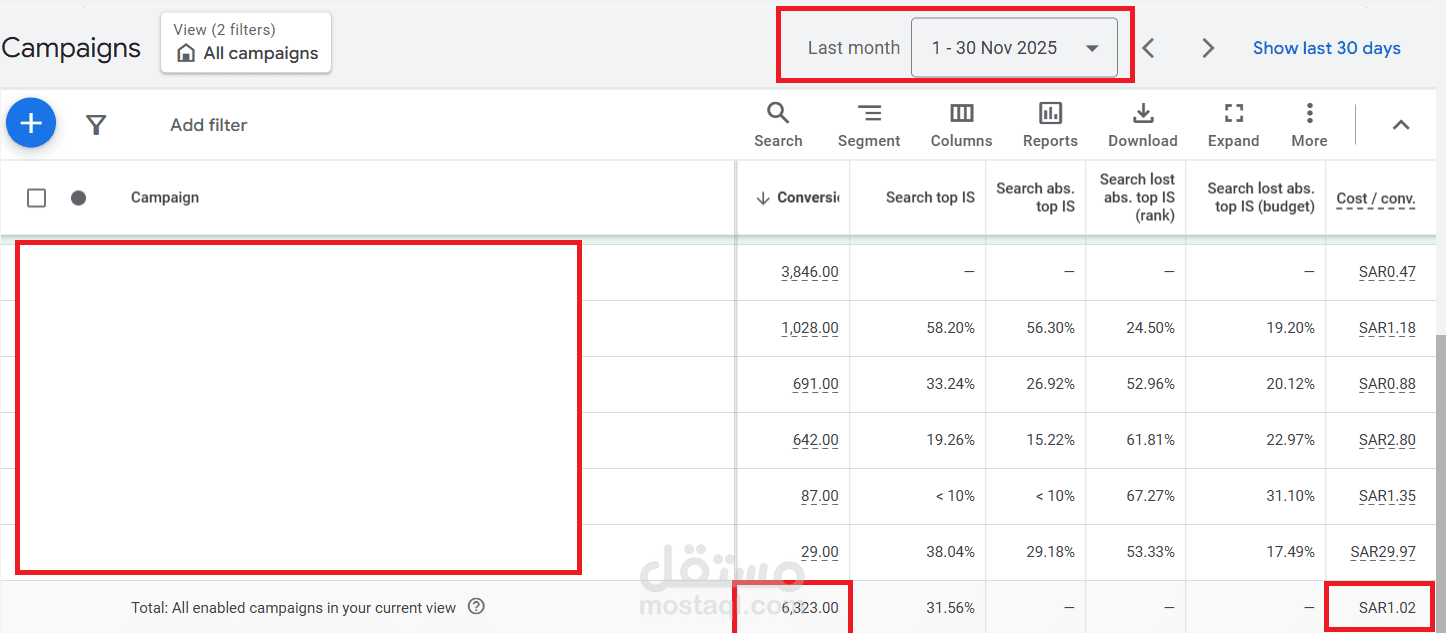Click the status dot column header
The image size is (1446, 633).
78,198
